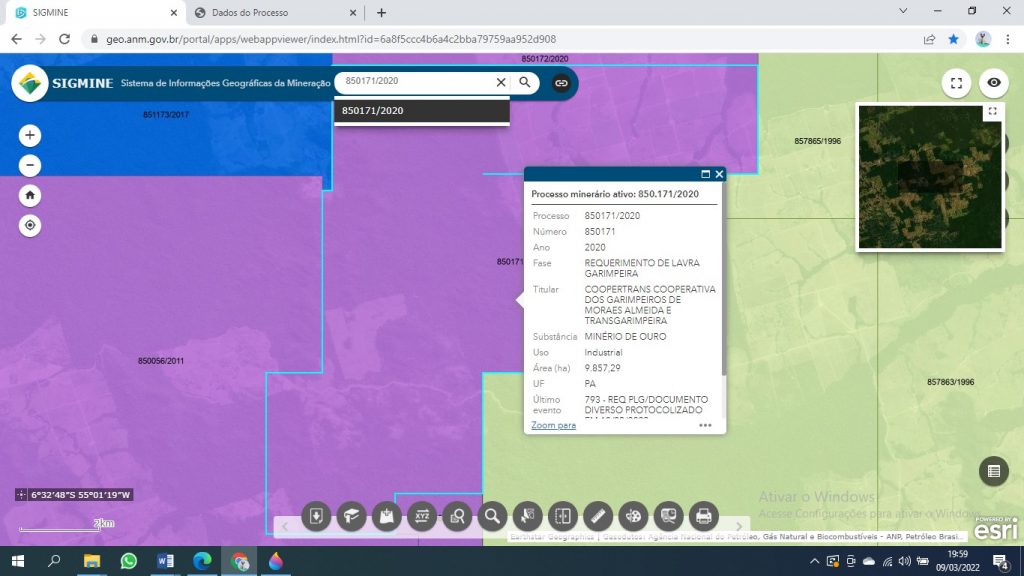Click the esri logo link
1024x576 pixels.
click(x=996, y=529)
